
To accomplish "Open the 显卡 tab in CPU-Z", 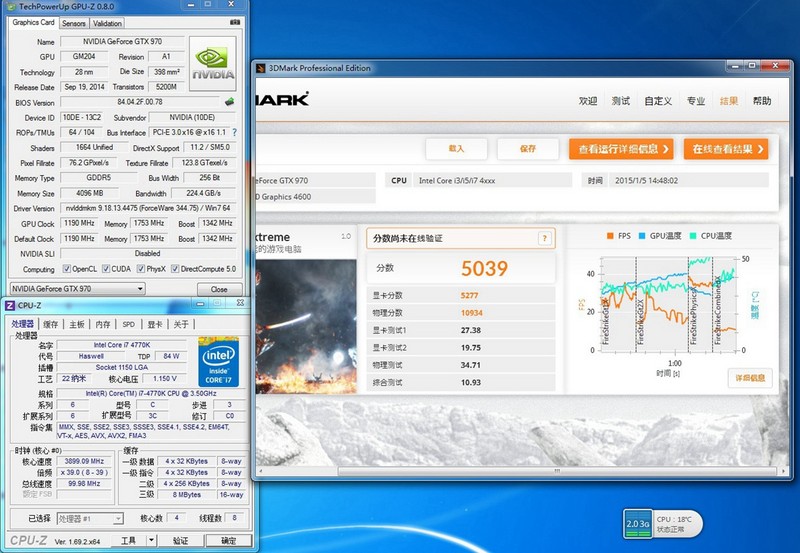I will coord(155,324).
